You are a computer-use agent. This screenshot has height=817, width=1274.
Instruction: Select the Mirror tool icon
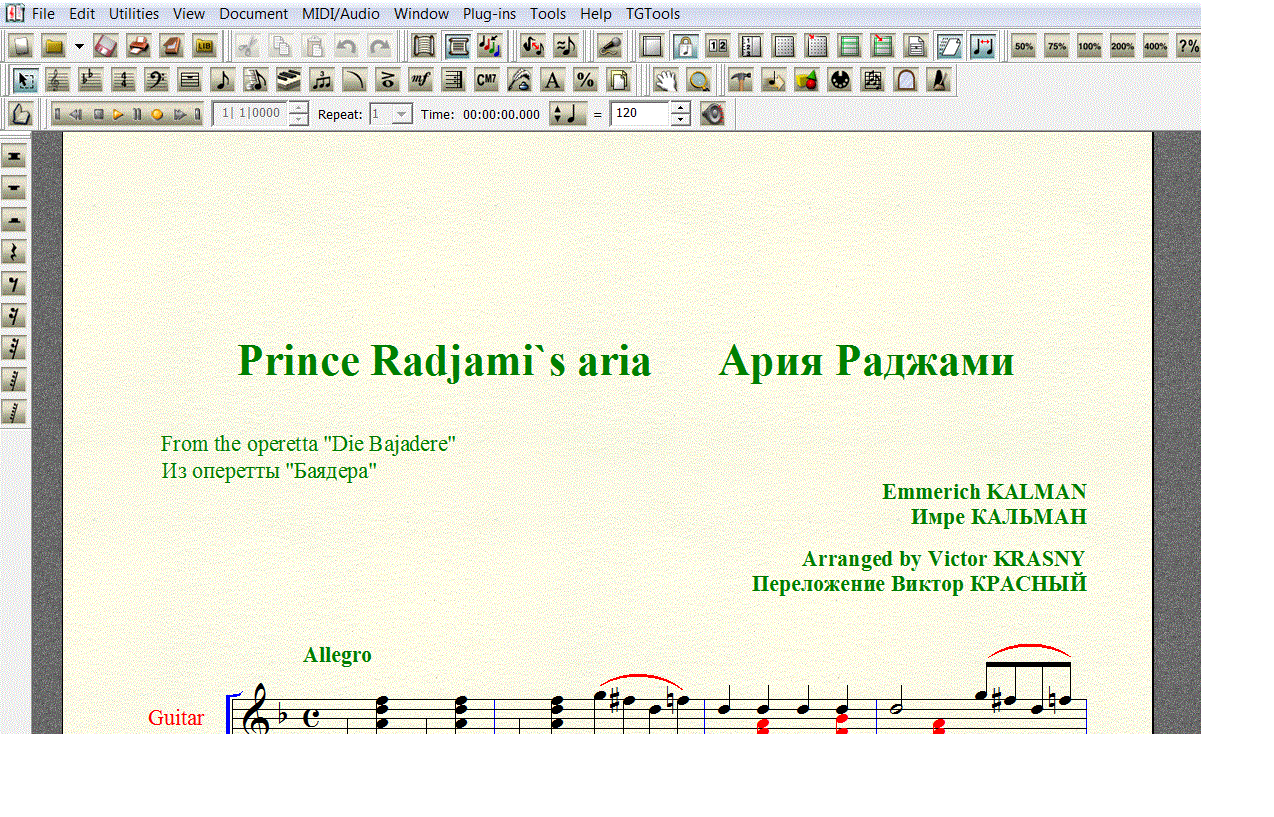pos(906,80)
